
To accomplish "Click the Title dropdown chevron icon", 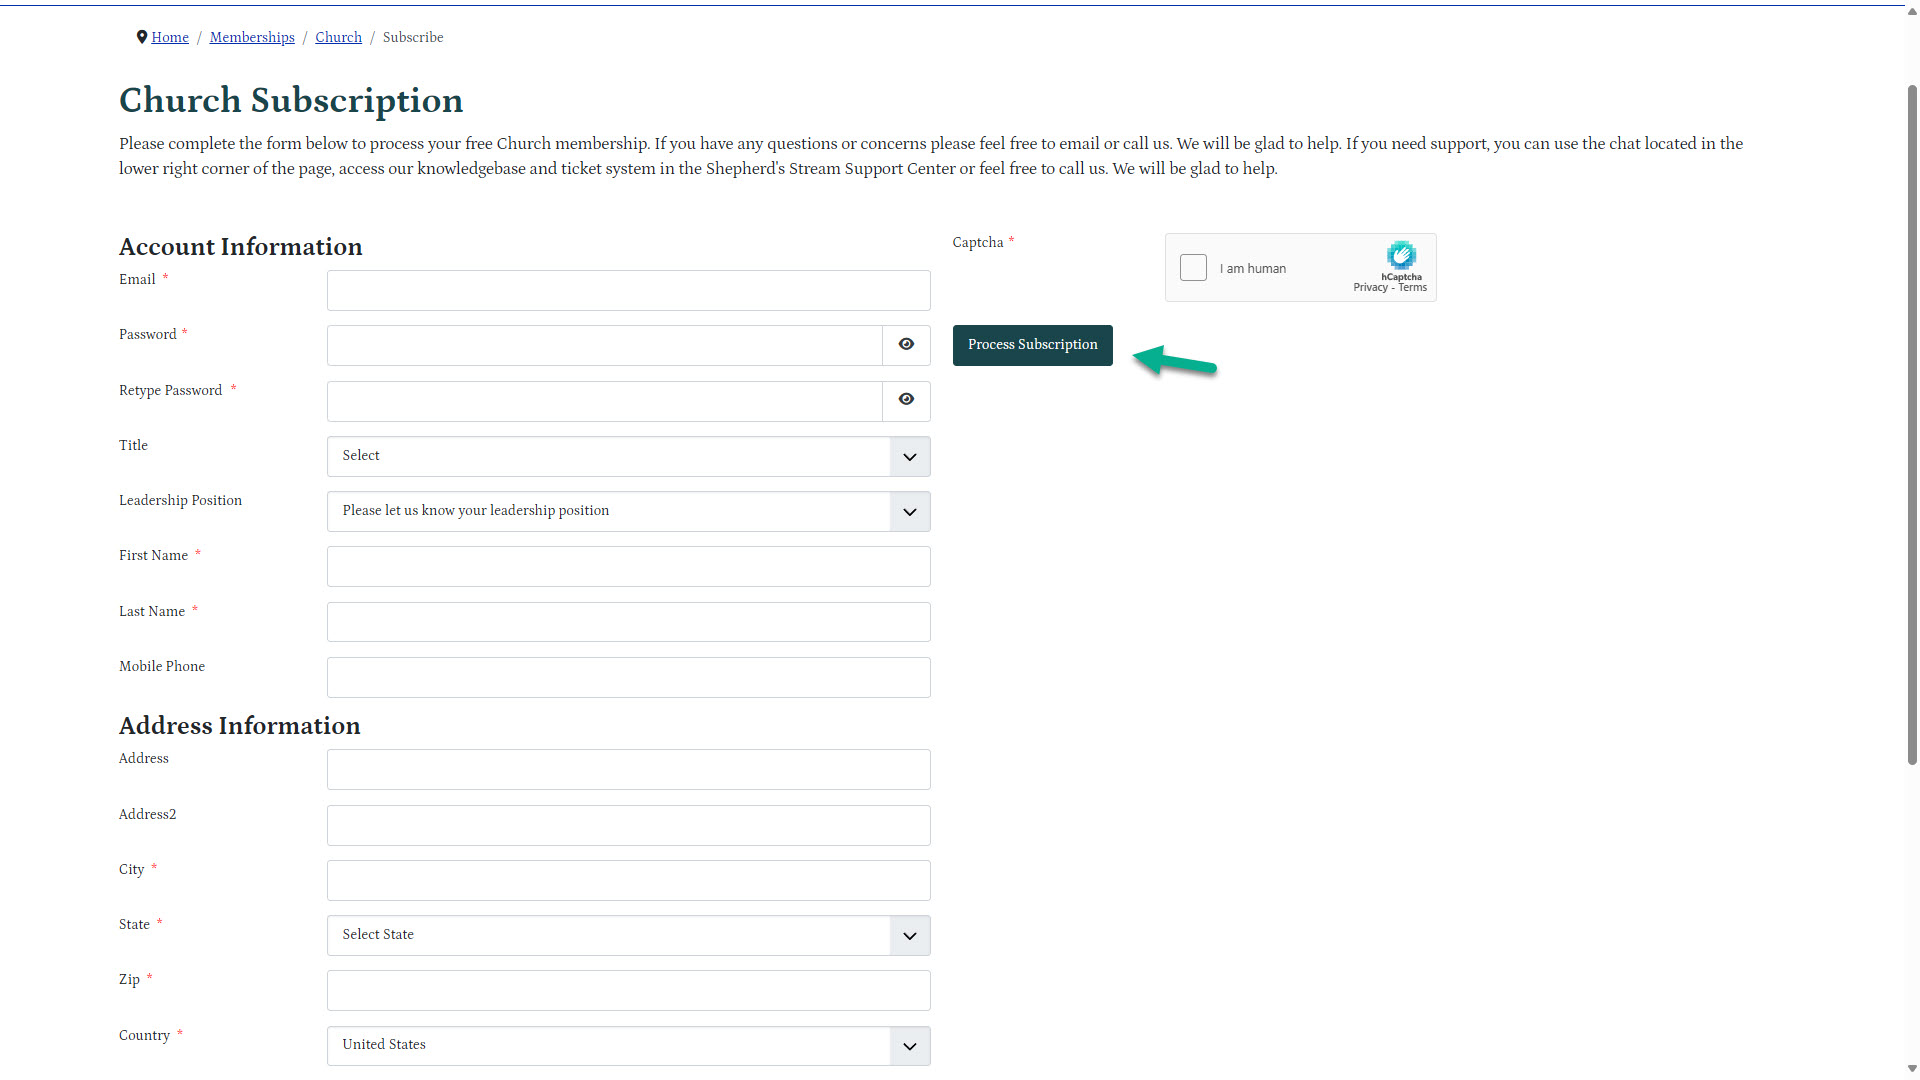I will tap(910, 456).
